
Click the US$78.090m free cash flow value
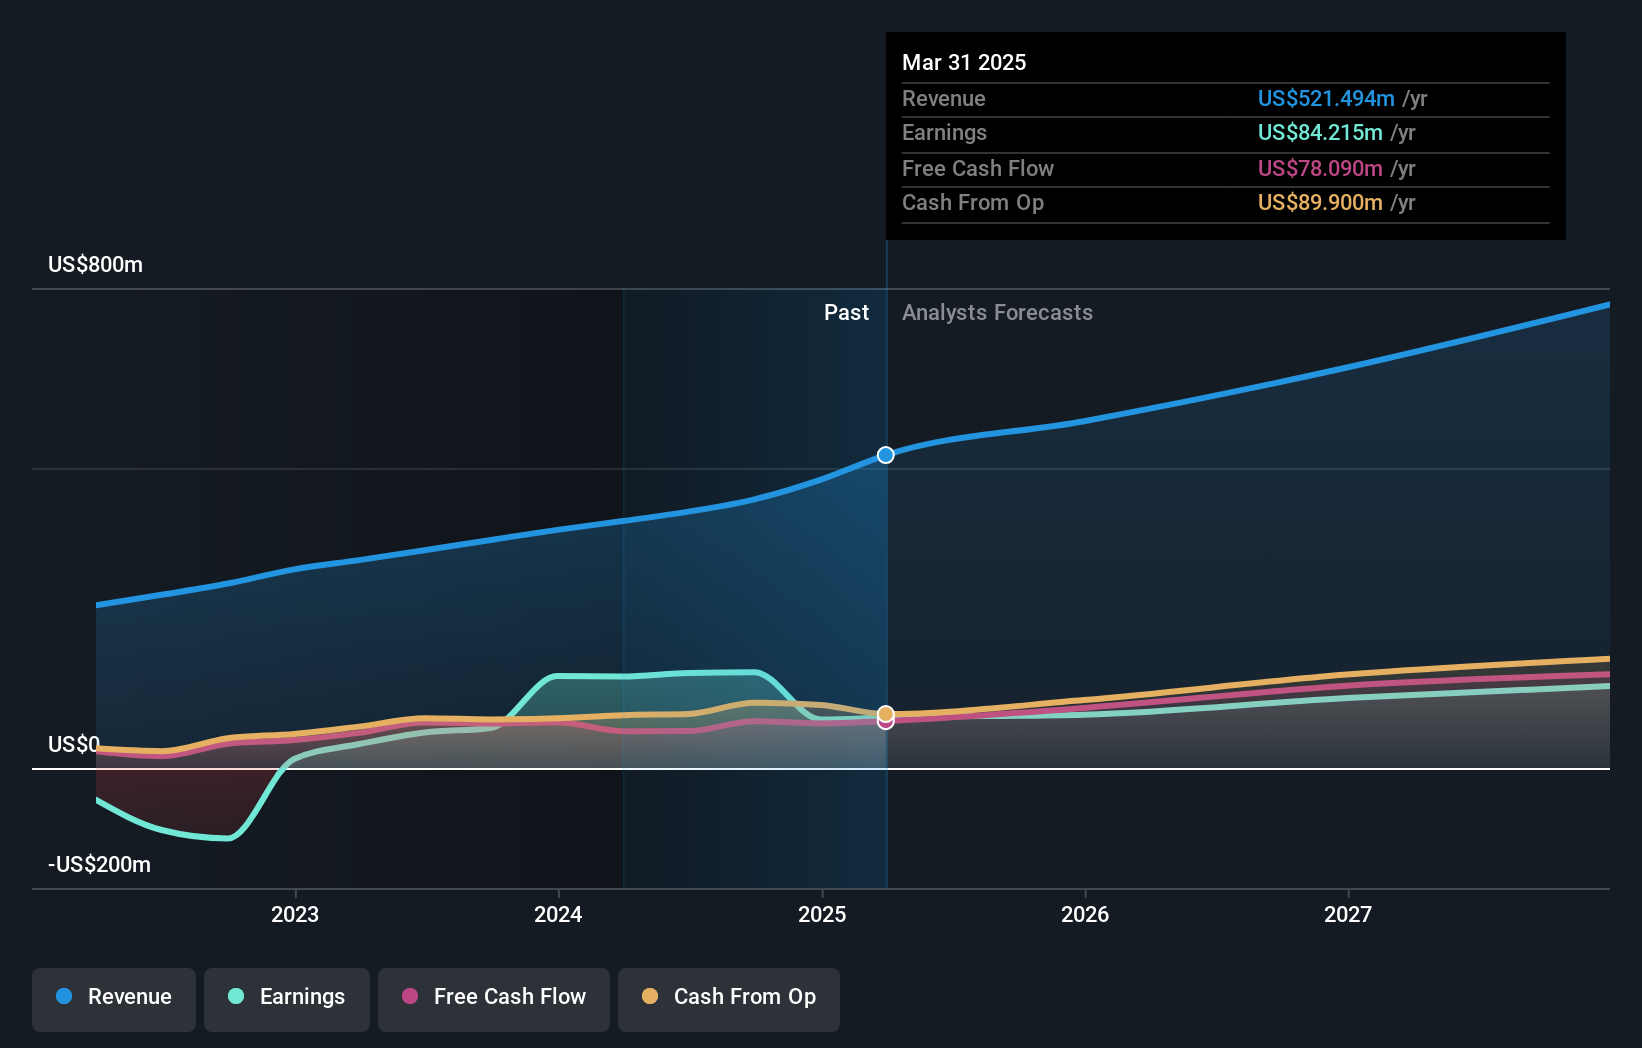point(1320,169)
